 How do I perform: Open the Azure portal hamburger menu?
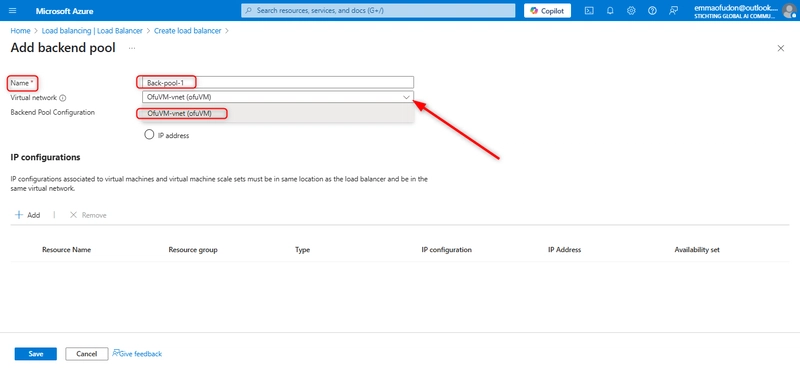tap(13, 11)
